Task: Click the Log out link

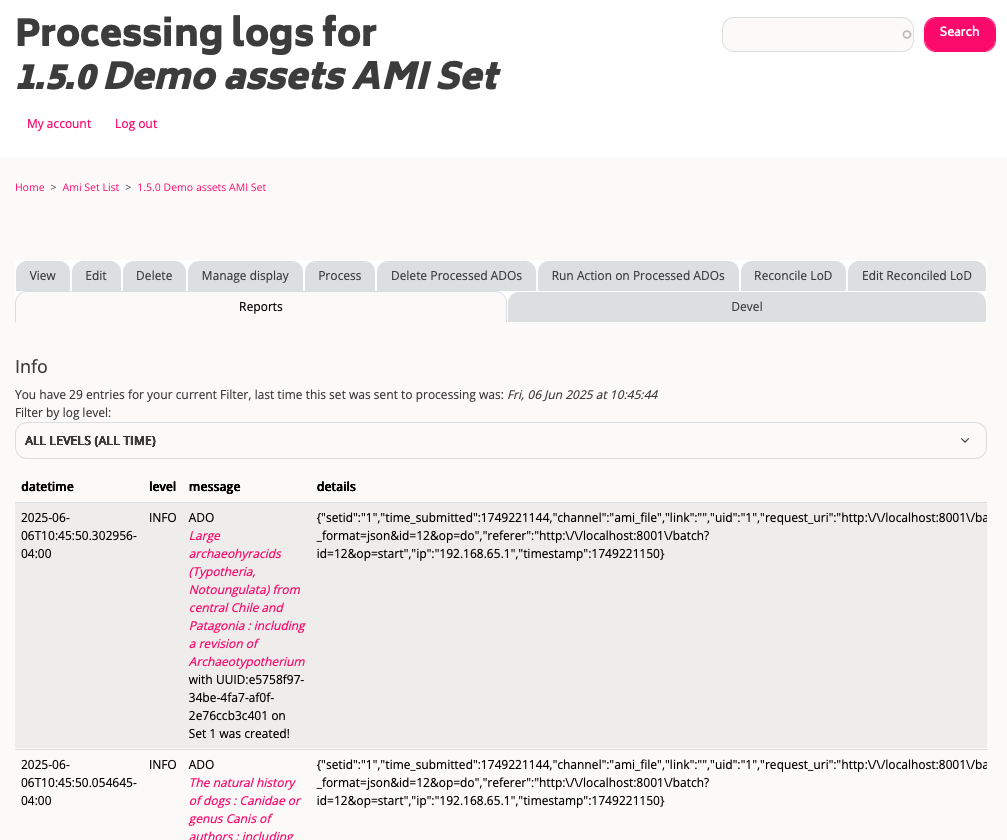Action: 136,124
